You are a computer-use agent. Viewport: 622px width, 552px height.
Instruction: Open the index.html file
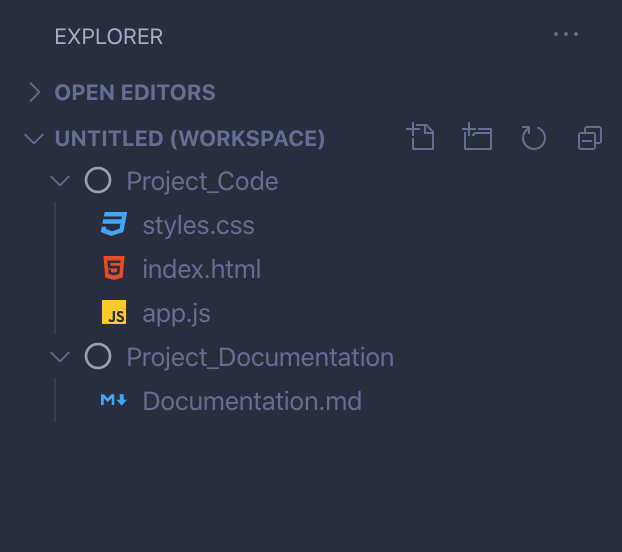click(x=202, y=269)
